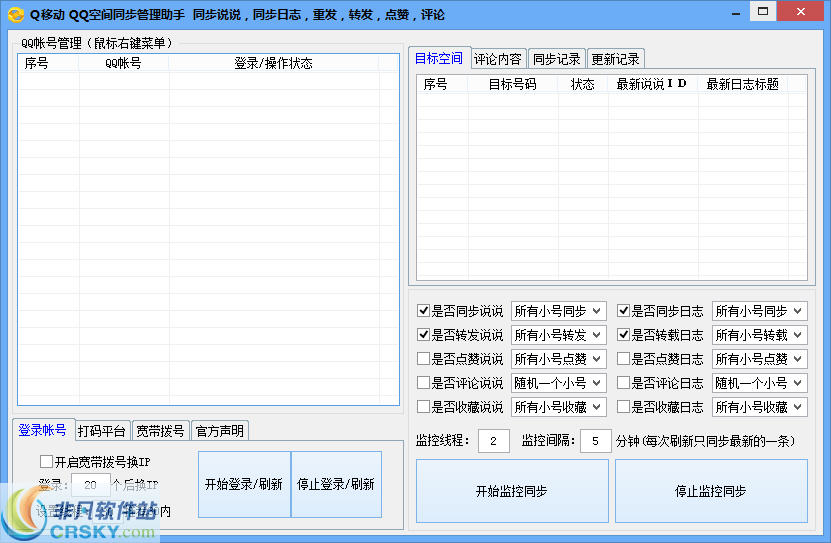Image resolution: width=831 pixels, height=543 pixels.
Task: Open the 所有小号同步 dropdown for 日志
Action: [x=759, y=311]
